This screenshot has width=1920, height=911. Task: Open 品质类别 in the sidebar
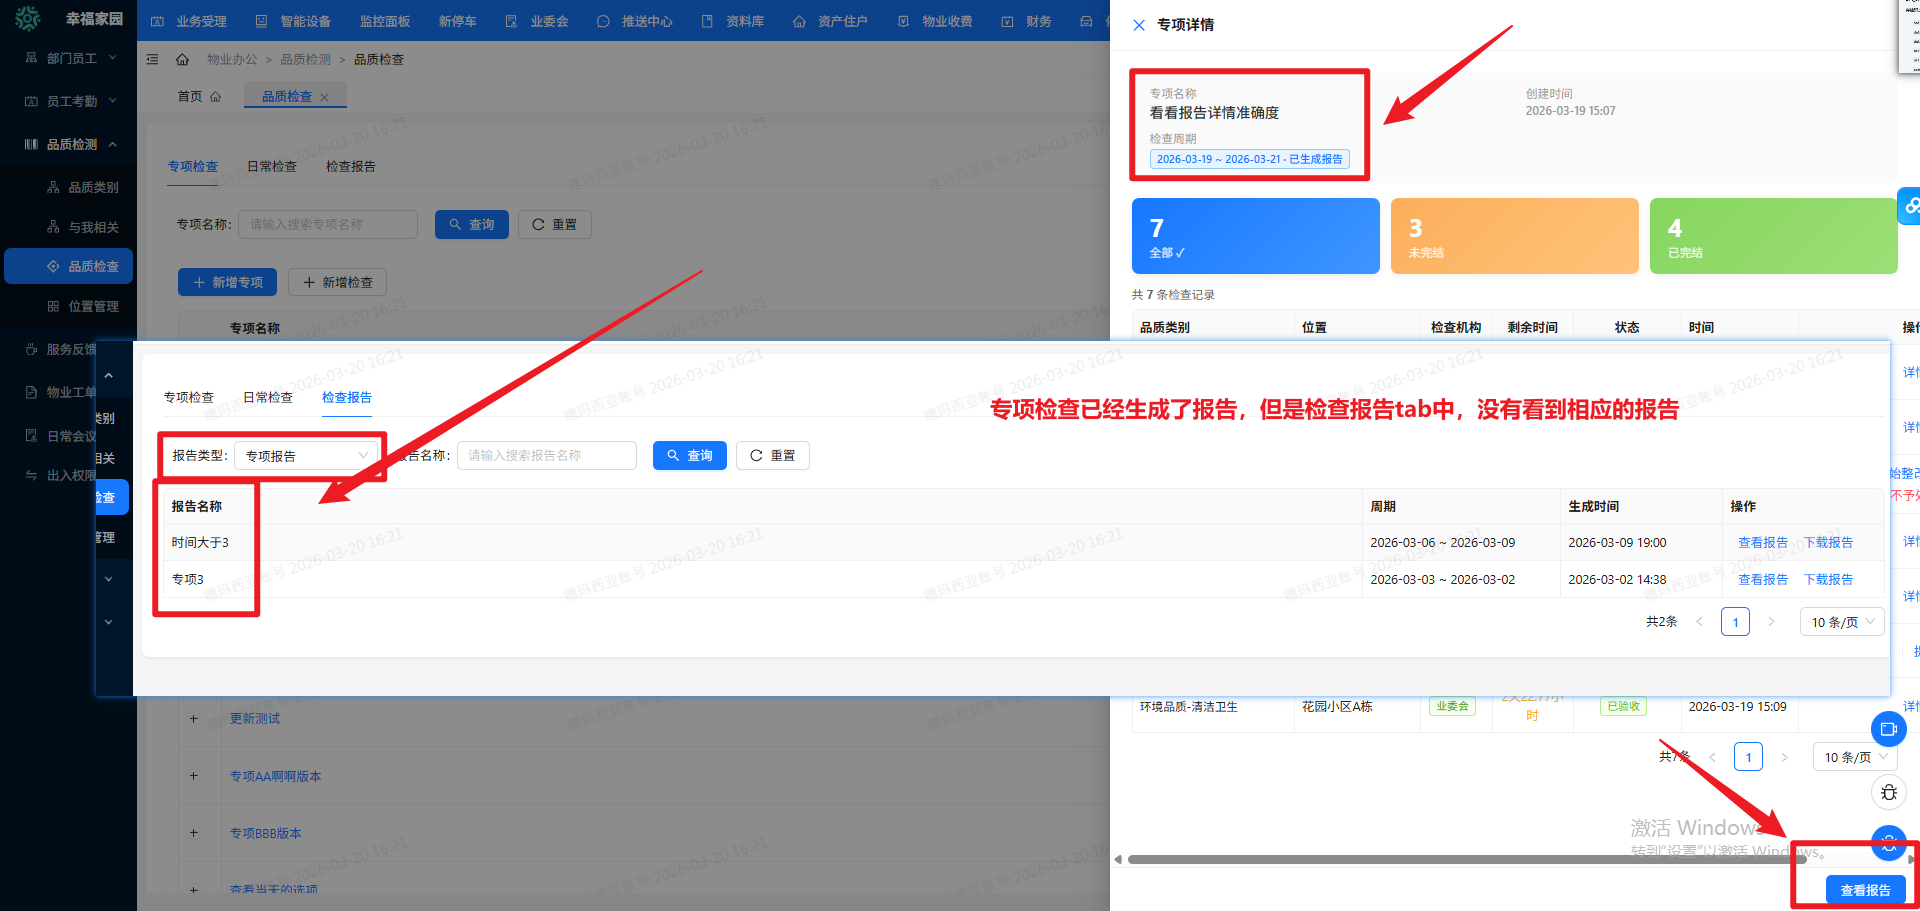click(93, 187)
